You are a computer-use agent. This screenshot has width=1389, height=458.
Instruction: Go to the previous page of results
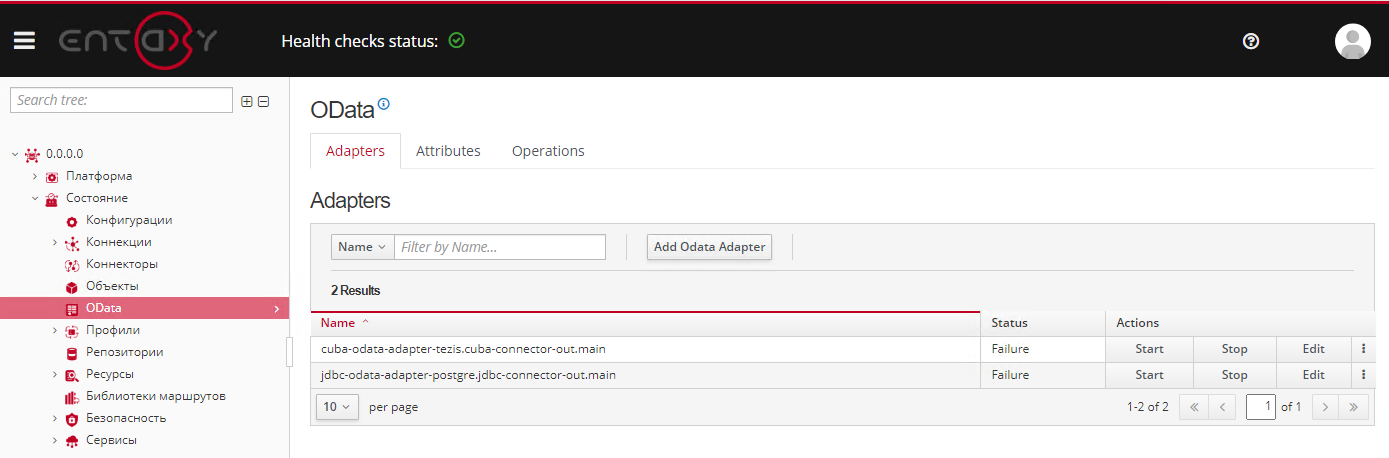click(x=1222, y=407)
